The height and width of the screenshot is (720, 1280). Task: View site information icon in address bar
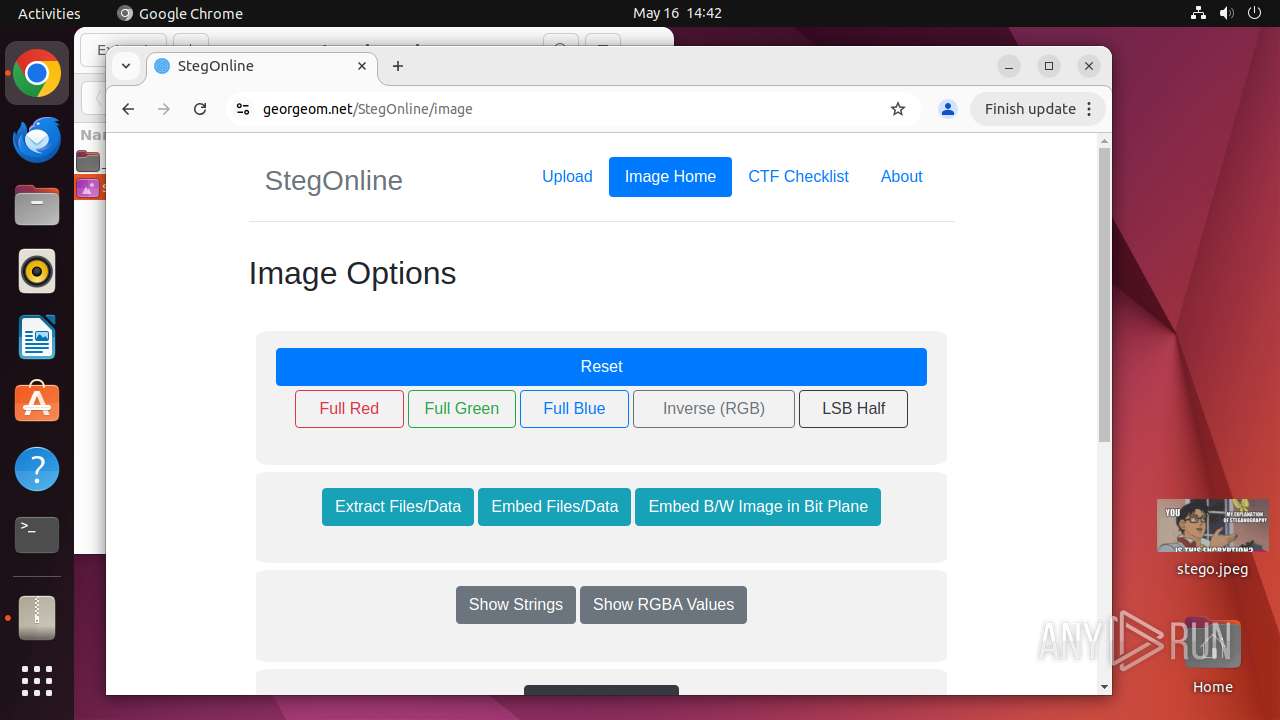[x=242, y=109]
